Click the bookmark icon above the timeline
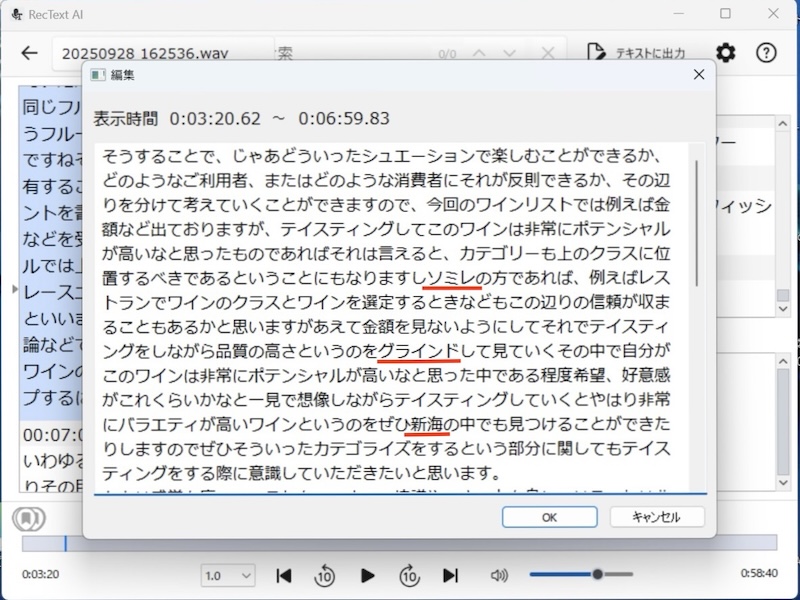This screenshot has width=800, height=600. (28, 519)
